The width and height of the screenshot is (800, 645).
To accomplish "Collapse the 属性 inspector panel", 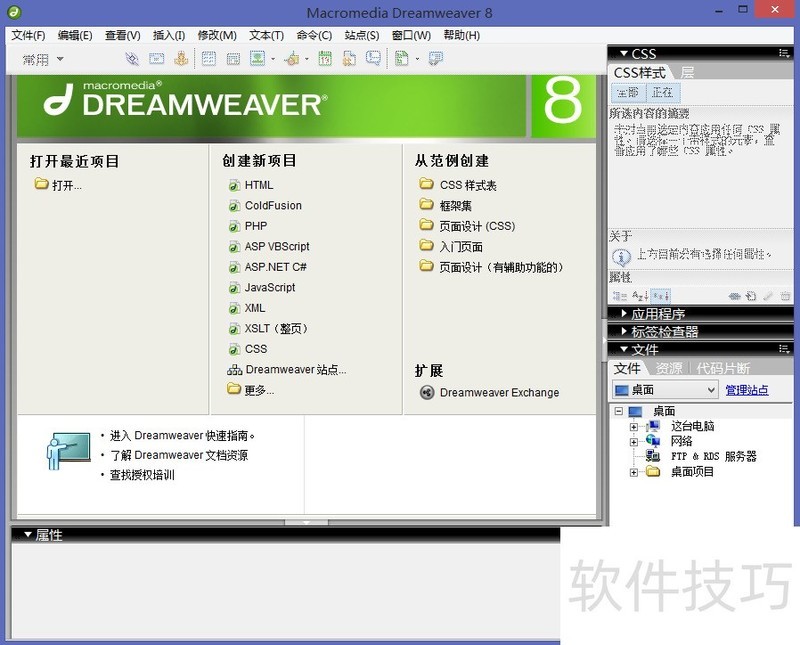I will point(28,534).
